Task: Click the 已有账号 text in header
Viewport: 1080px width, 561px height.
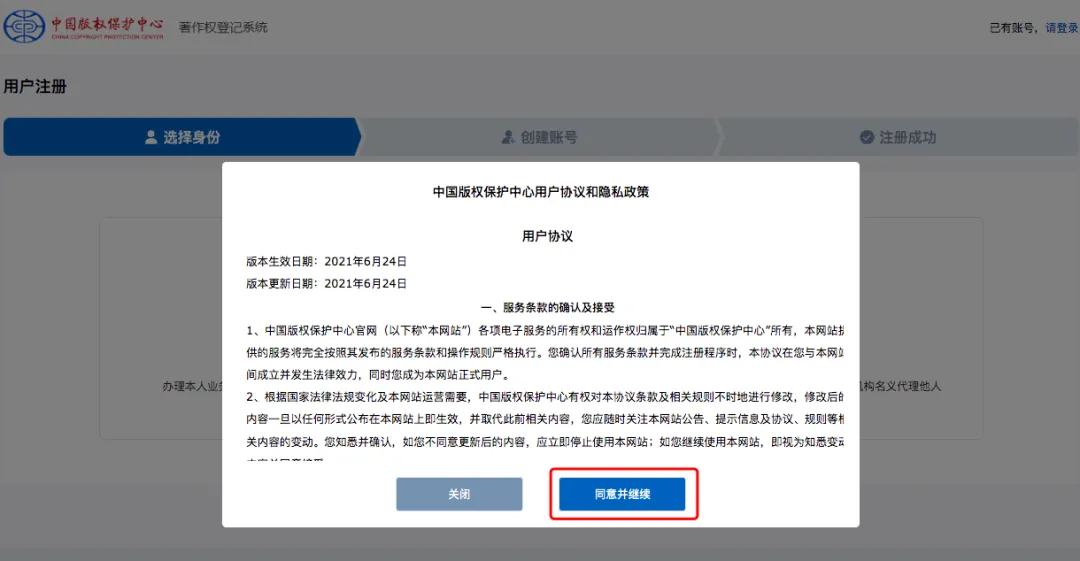Action: point(1012,28)
